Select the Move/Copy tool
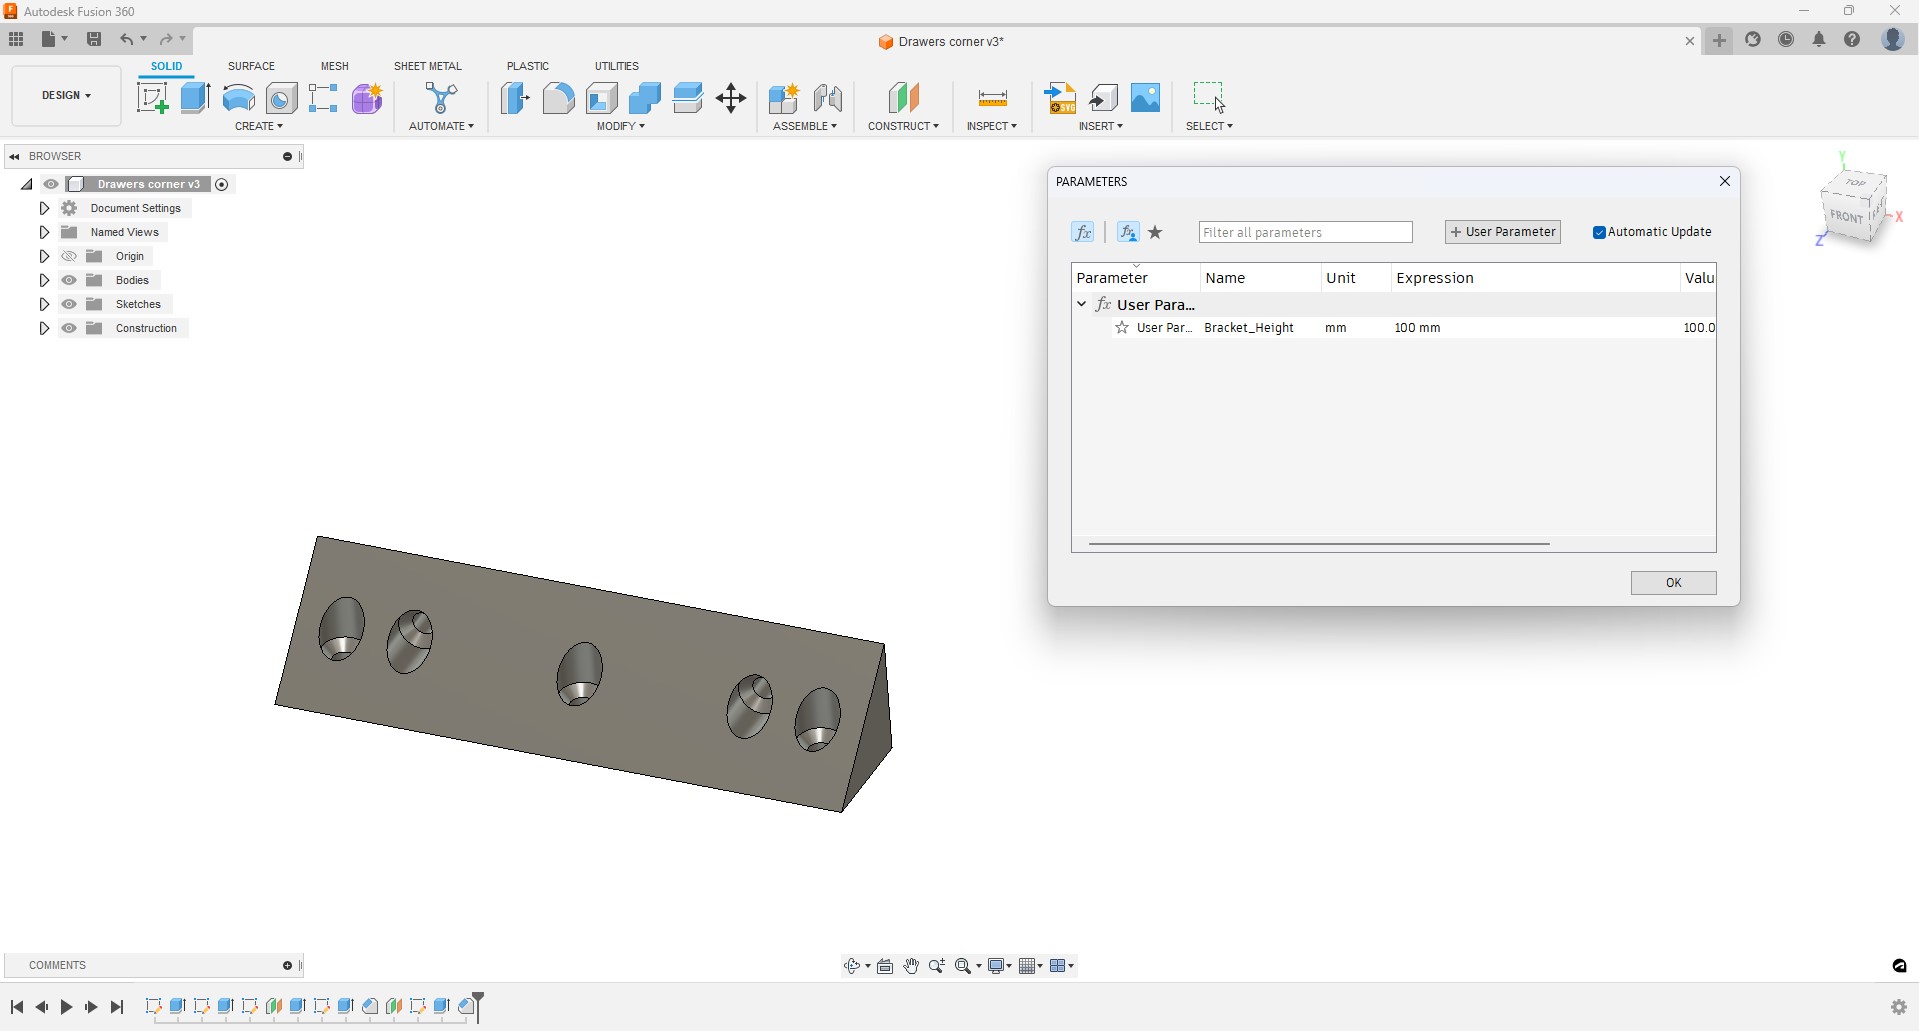Screen dimensions: 1919x1031 (x=731, y=98)
